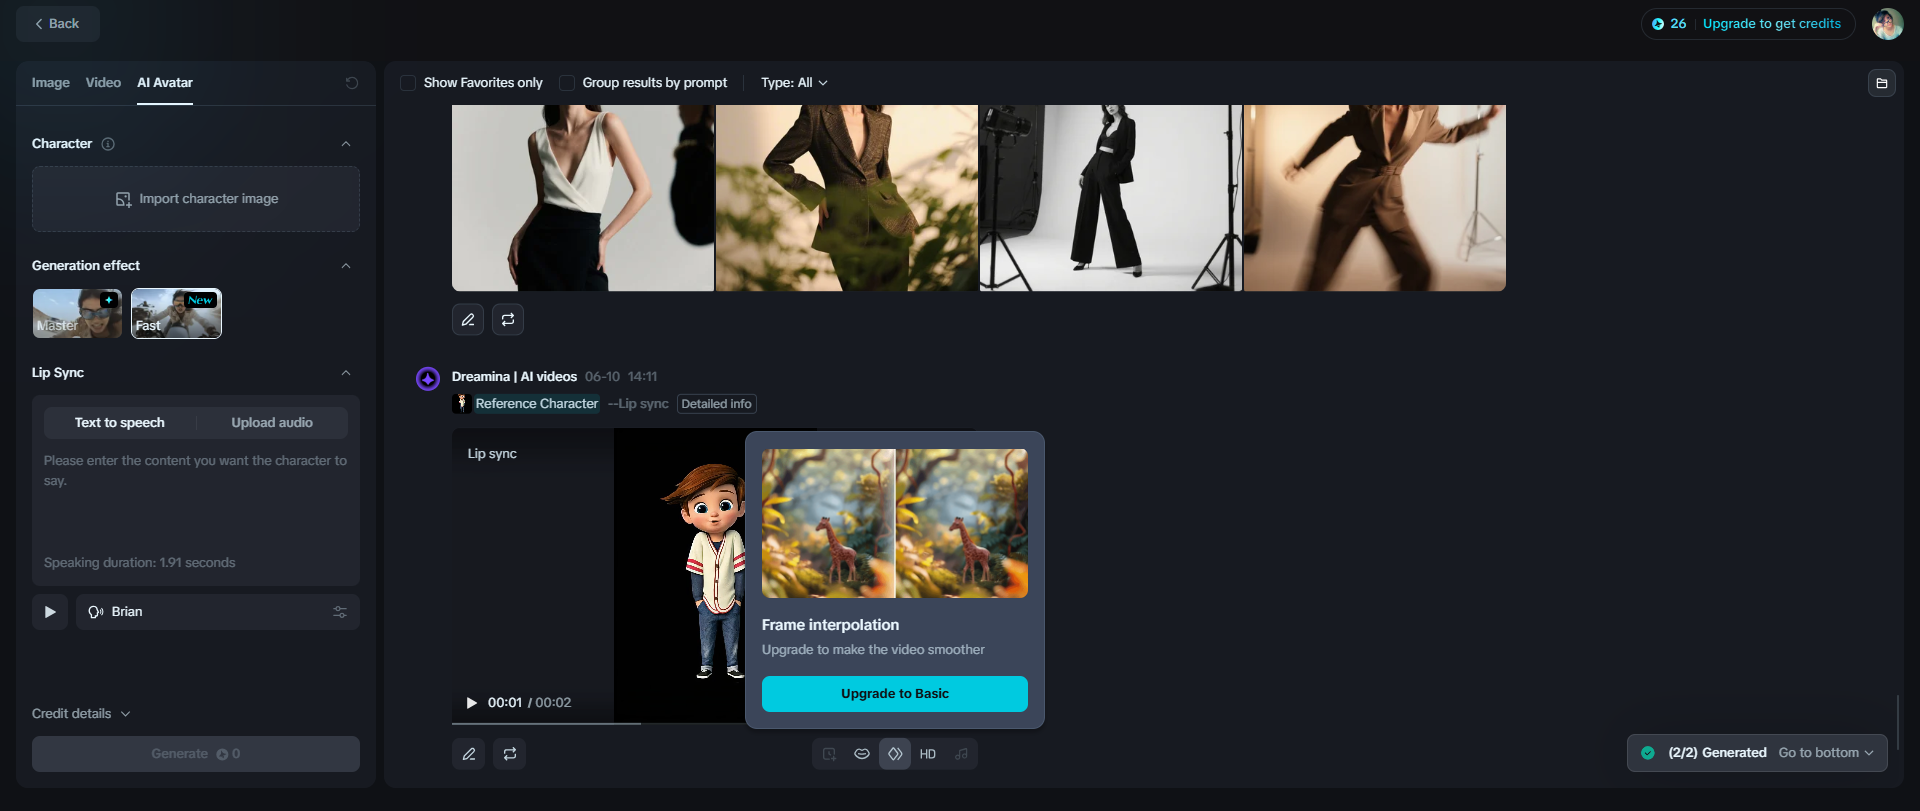
Task: Expand Credit details
Action: tap(81, 714)
